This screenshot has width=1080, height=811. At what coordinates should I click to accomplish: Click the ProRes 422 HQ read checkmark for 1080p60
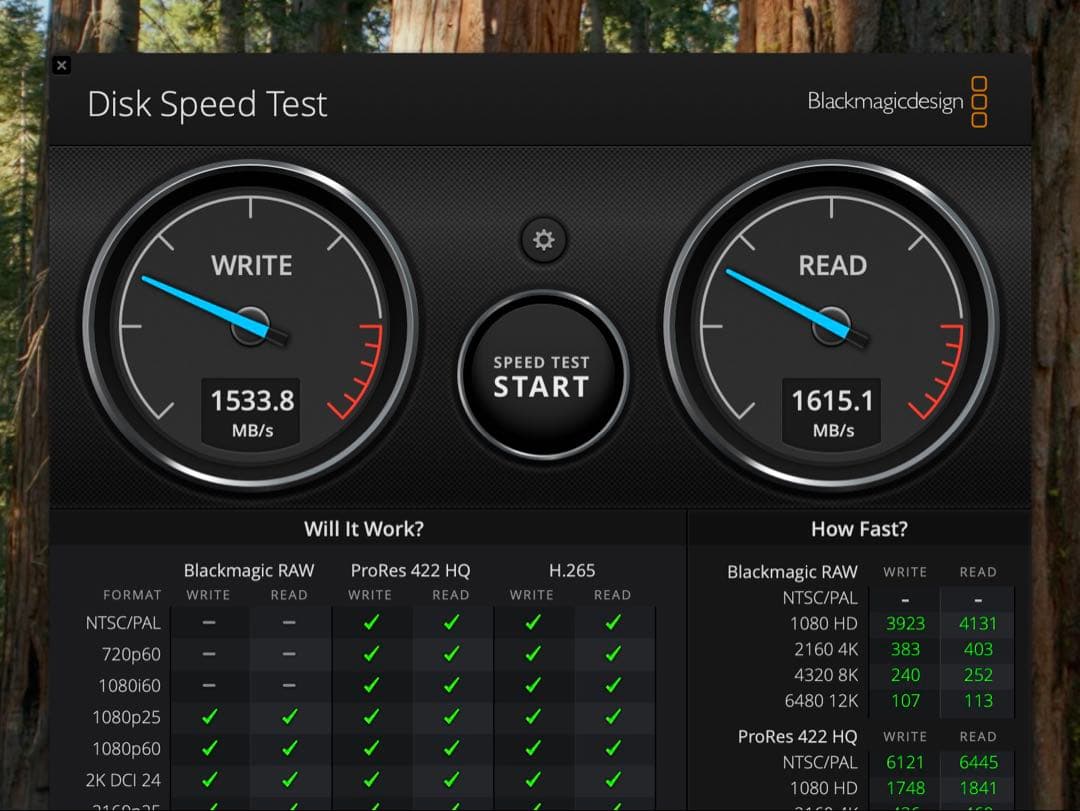(451, 748)
